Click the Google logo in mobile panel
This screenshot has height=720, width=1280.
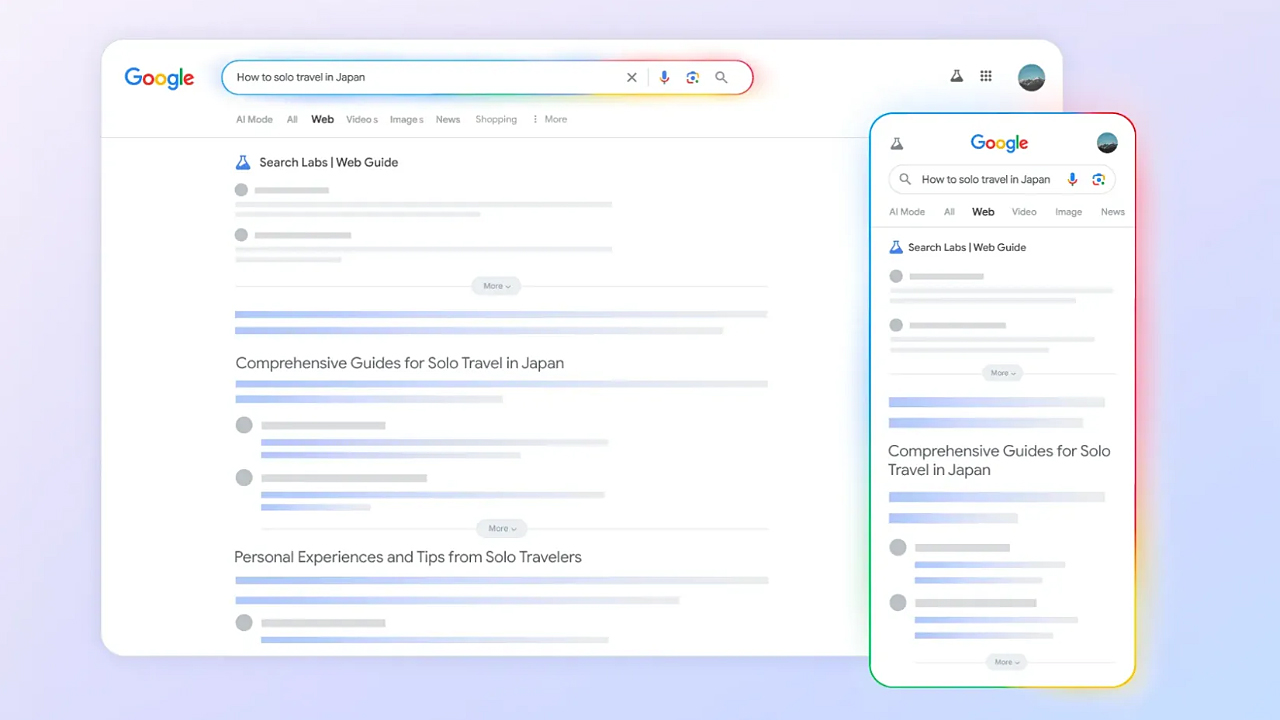click(x=999, y=143)
